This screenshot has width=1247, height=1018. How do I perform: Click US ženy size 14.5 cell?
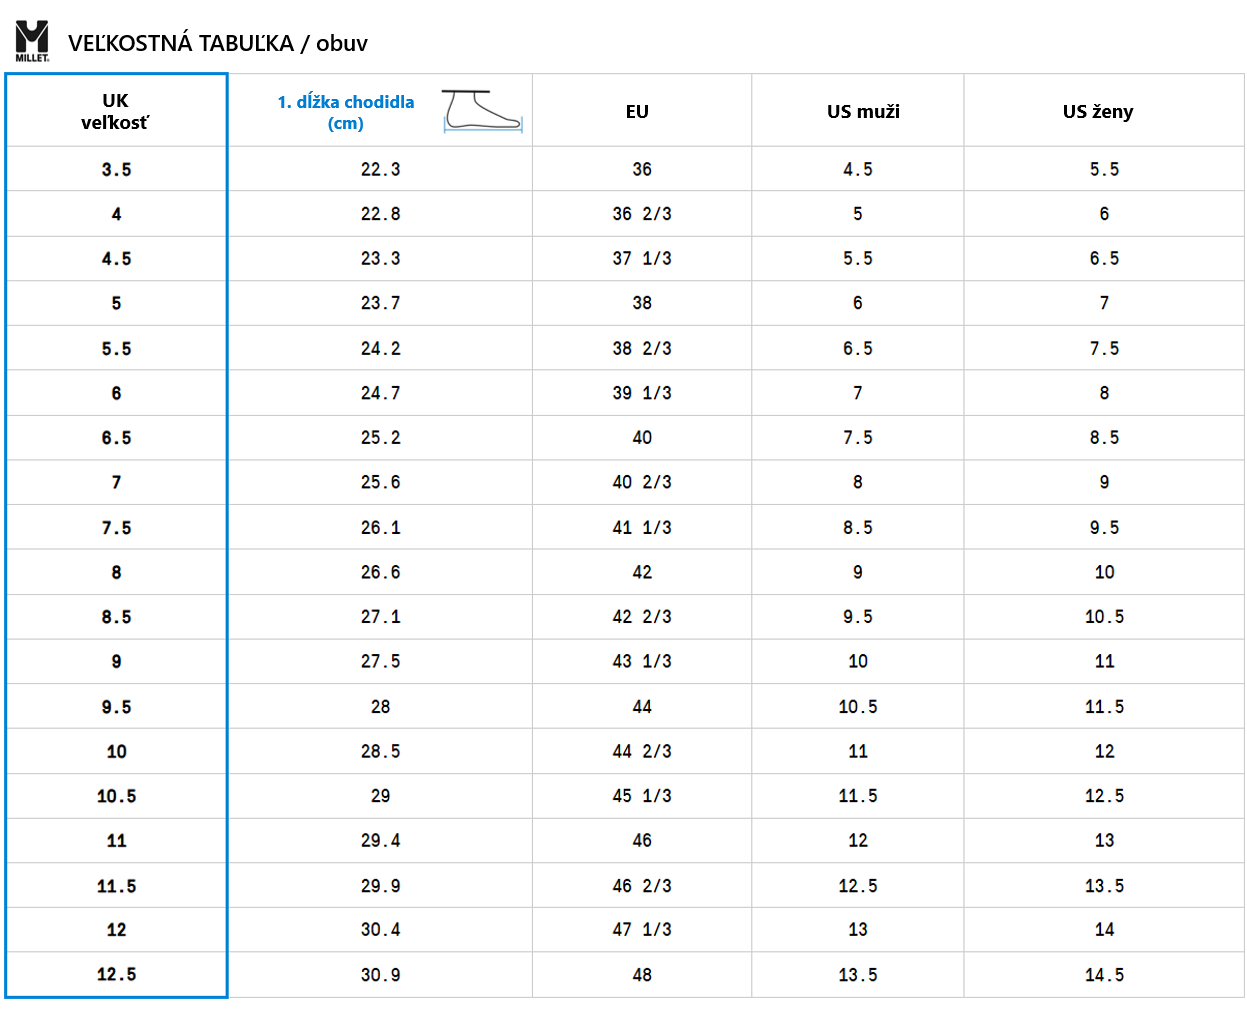[1104, 975]
